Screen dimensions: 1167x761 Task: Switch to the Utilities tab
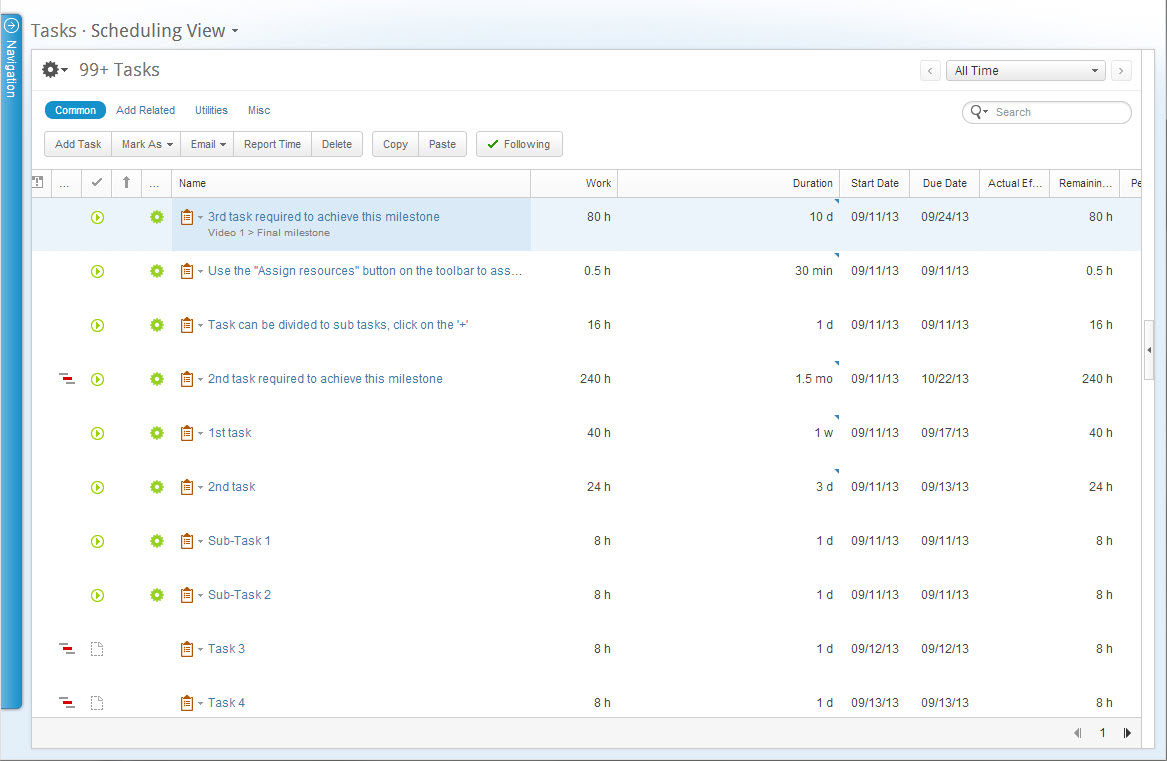211,110
